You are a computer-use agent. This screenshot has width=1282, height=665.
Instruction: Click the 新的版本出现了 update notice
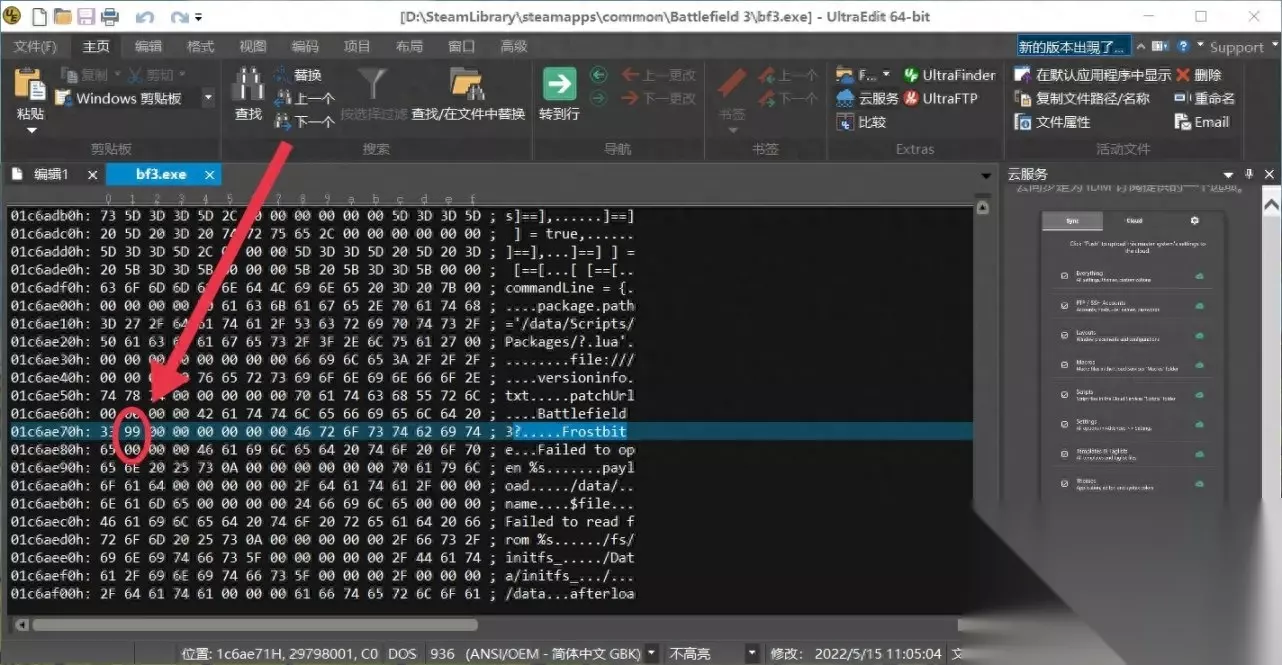point(1074,46)
